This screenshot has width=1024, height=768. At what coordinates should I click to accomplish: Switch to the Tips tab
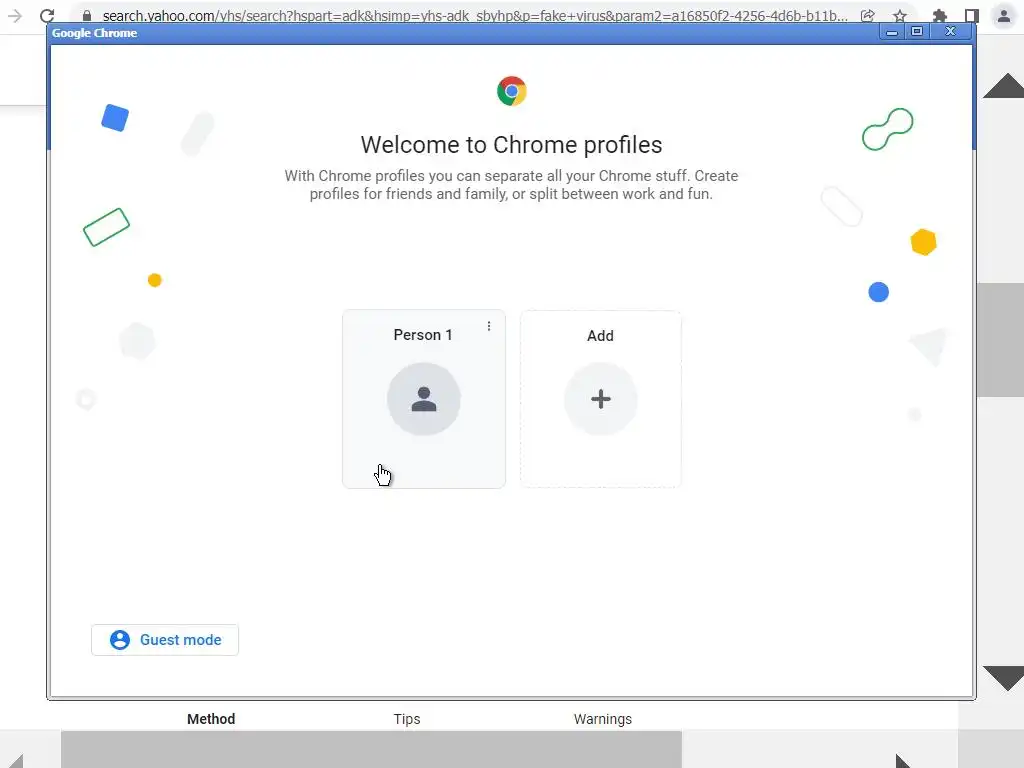pos(407,719)
